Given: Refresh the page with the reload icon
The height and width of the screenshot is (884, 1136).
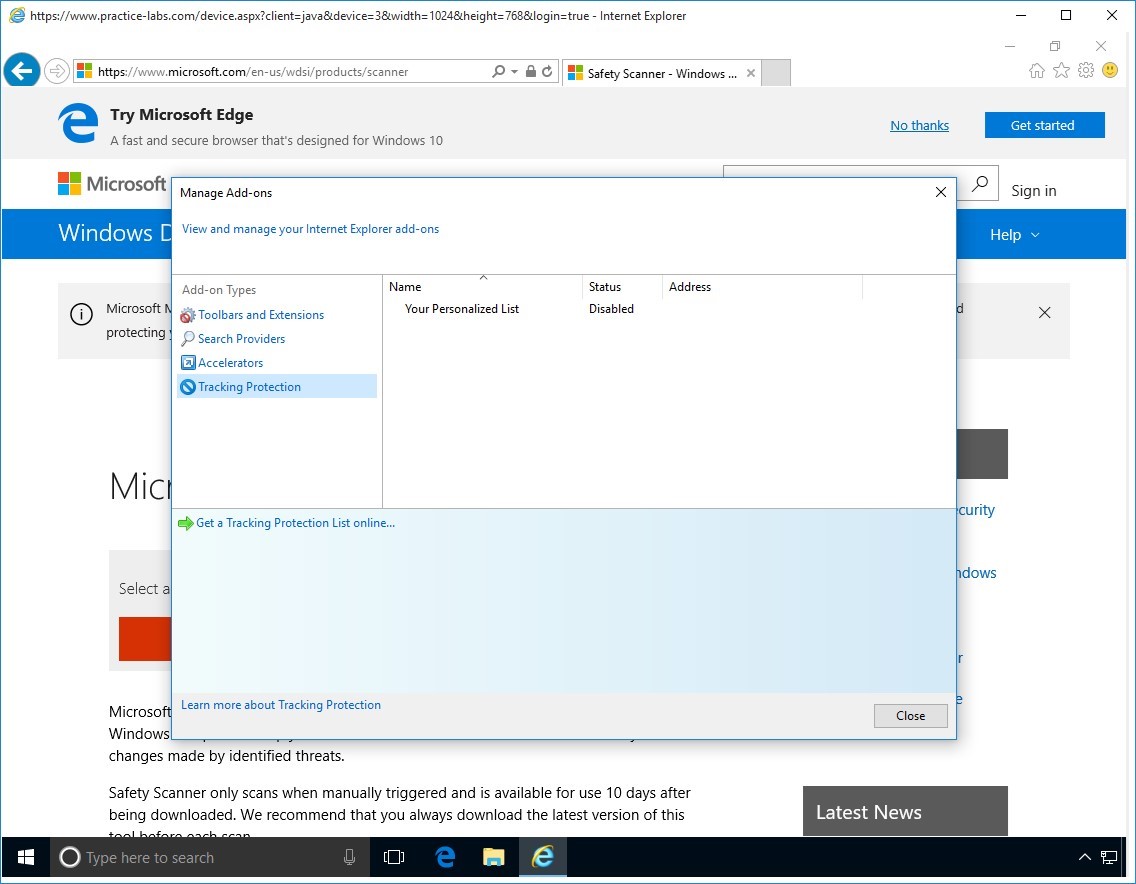Looking at the screenshot, I should (x=547, y=71).
